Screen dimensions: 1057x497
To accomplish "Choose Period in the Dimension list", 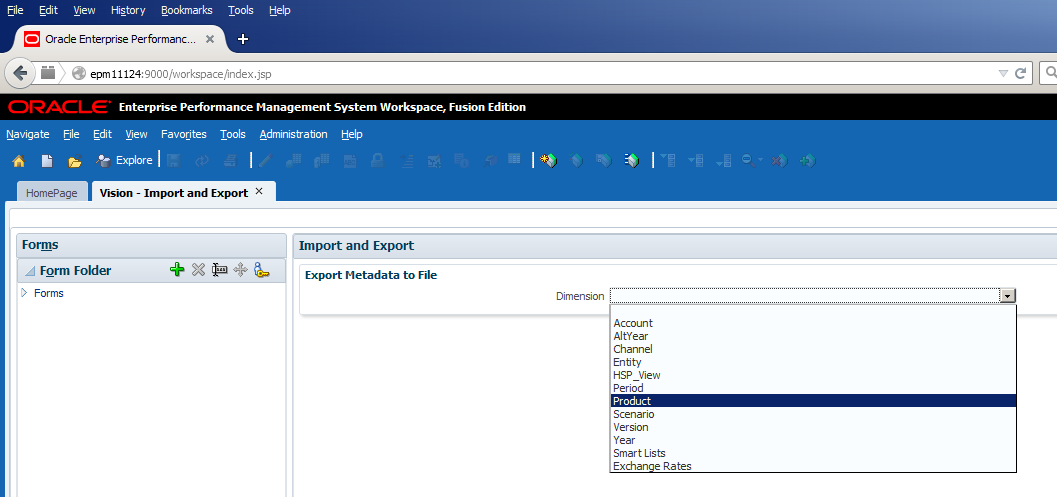I will pyautogui.click(x=813, y=388).
